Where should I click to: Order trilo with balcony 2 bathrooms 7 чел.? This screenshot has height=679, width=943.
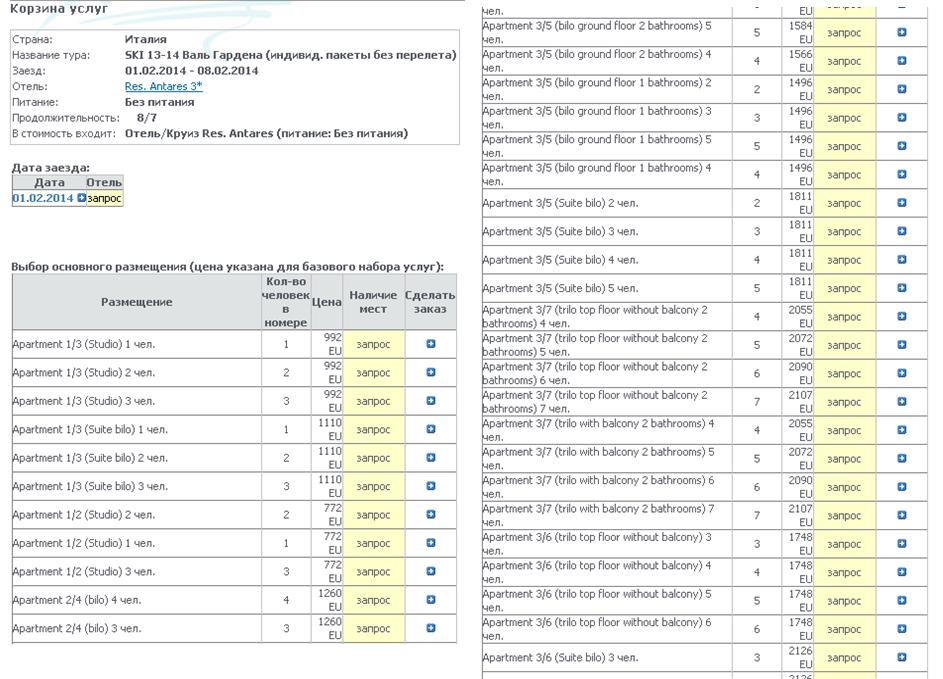click(902, 515)
